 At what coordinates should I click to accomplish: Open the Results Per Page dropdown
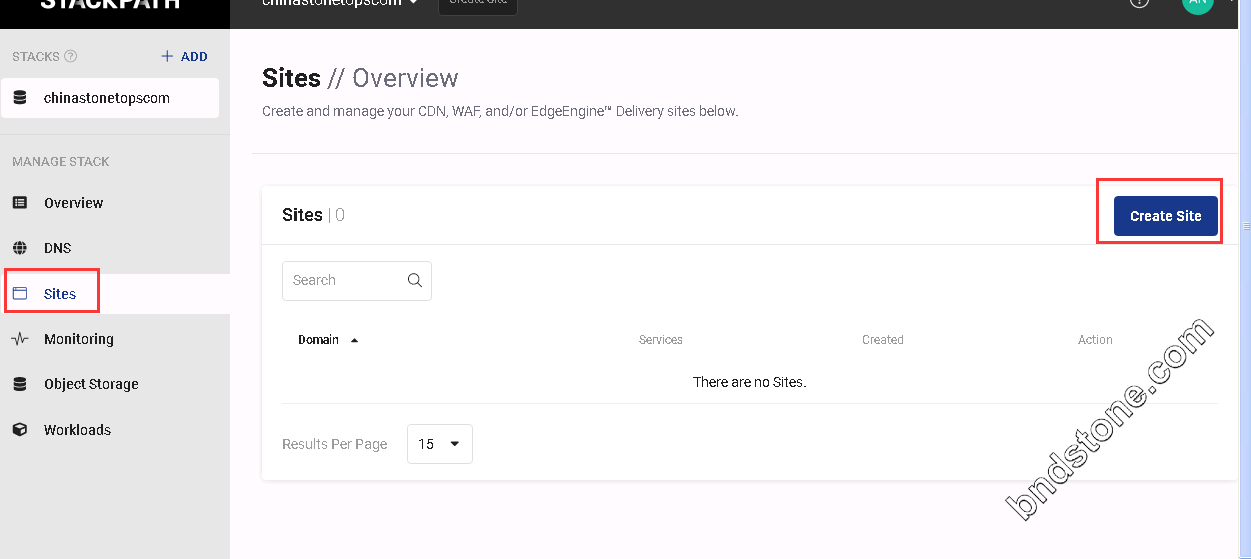click(440, 444)
